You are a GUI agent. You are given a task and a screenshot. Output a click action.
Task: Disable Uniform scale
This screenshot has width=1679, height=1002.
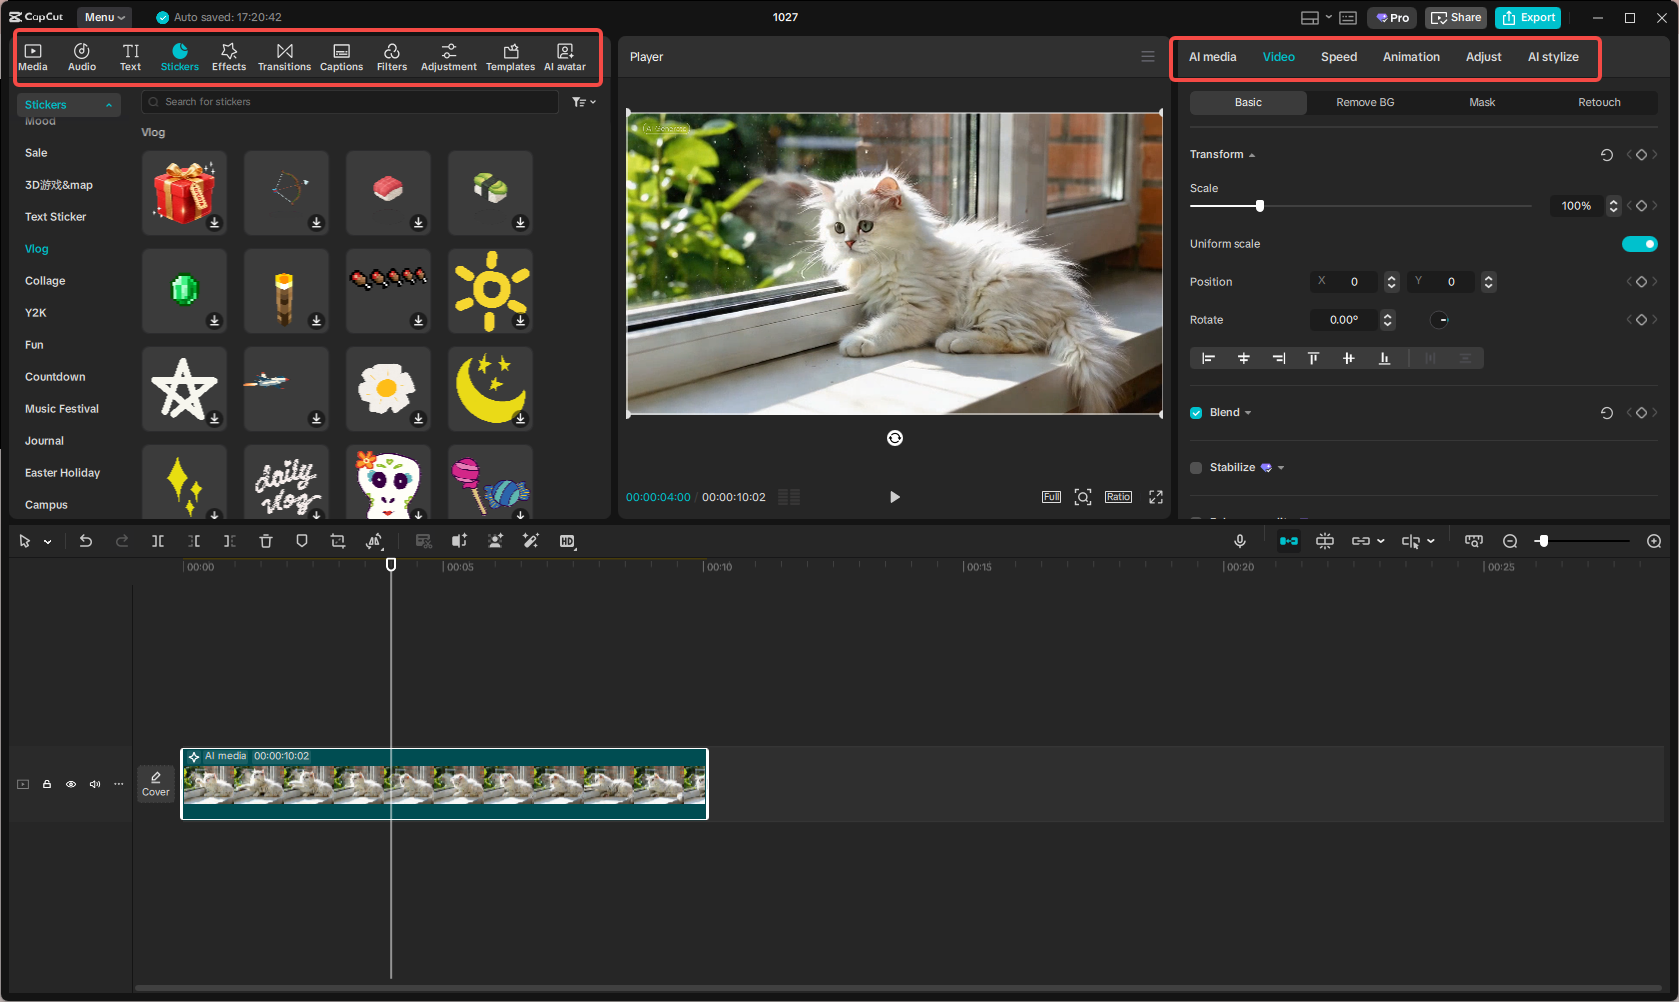(1639, 243)
